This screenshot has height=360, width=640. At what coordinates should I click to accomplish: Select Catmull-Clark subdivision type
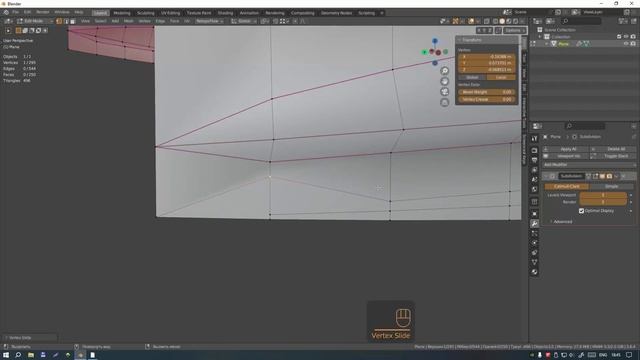[567, 187]
